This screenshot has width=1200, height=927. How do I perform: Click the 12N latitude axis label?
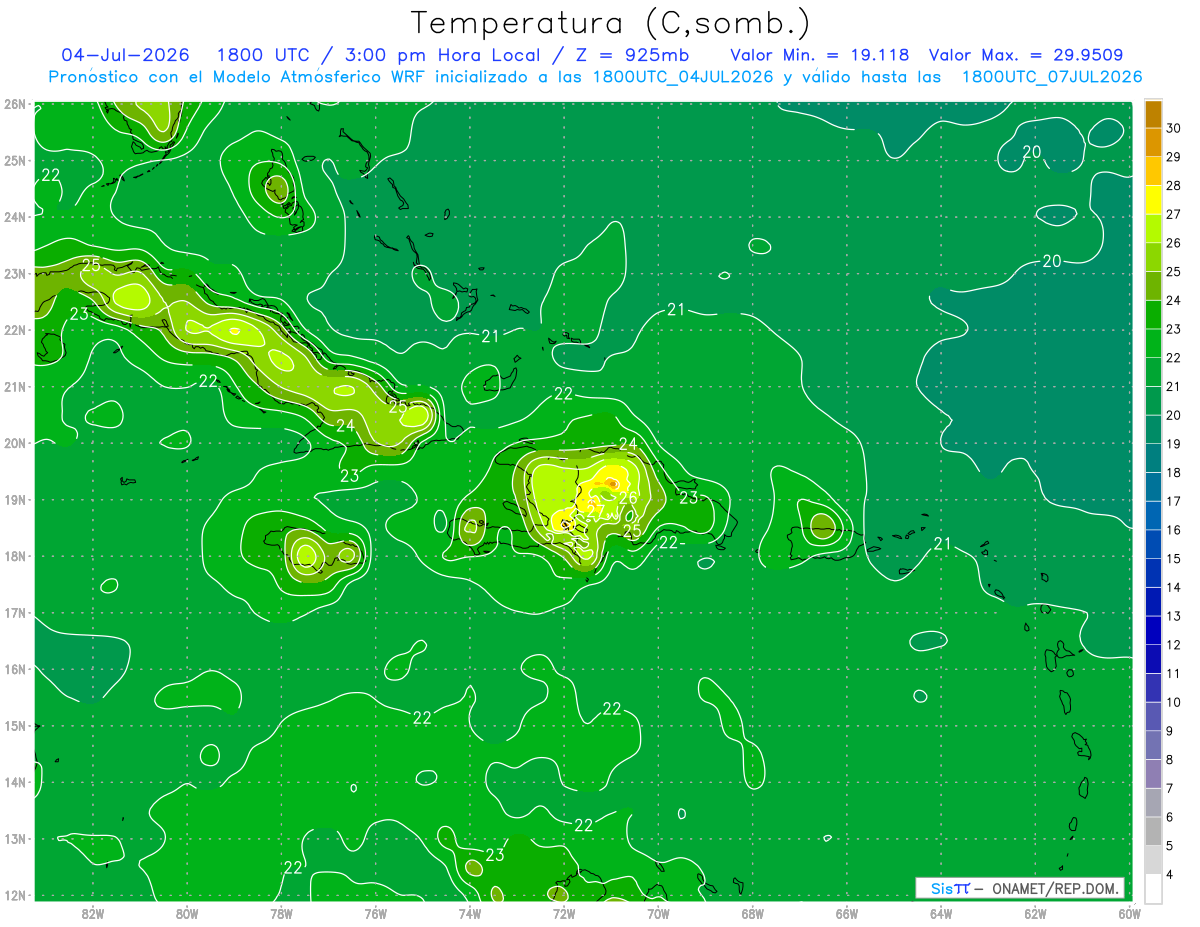pos(15,895)
